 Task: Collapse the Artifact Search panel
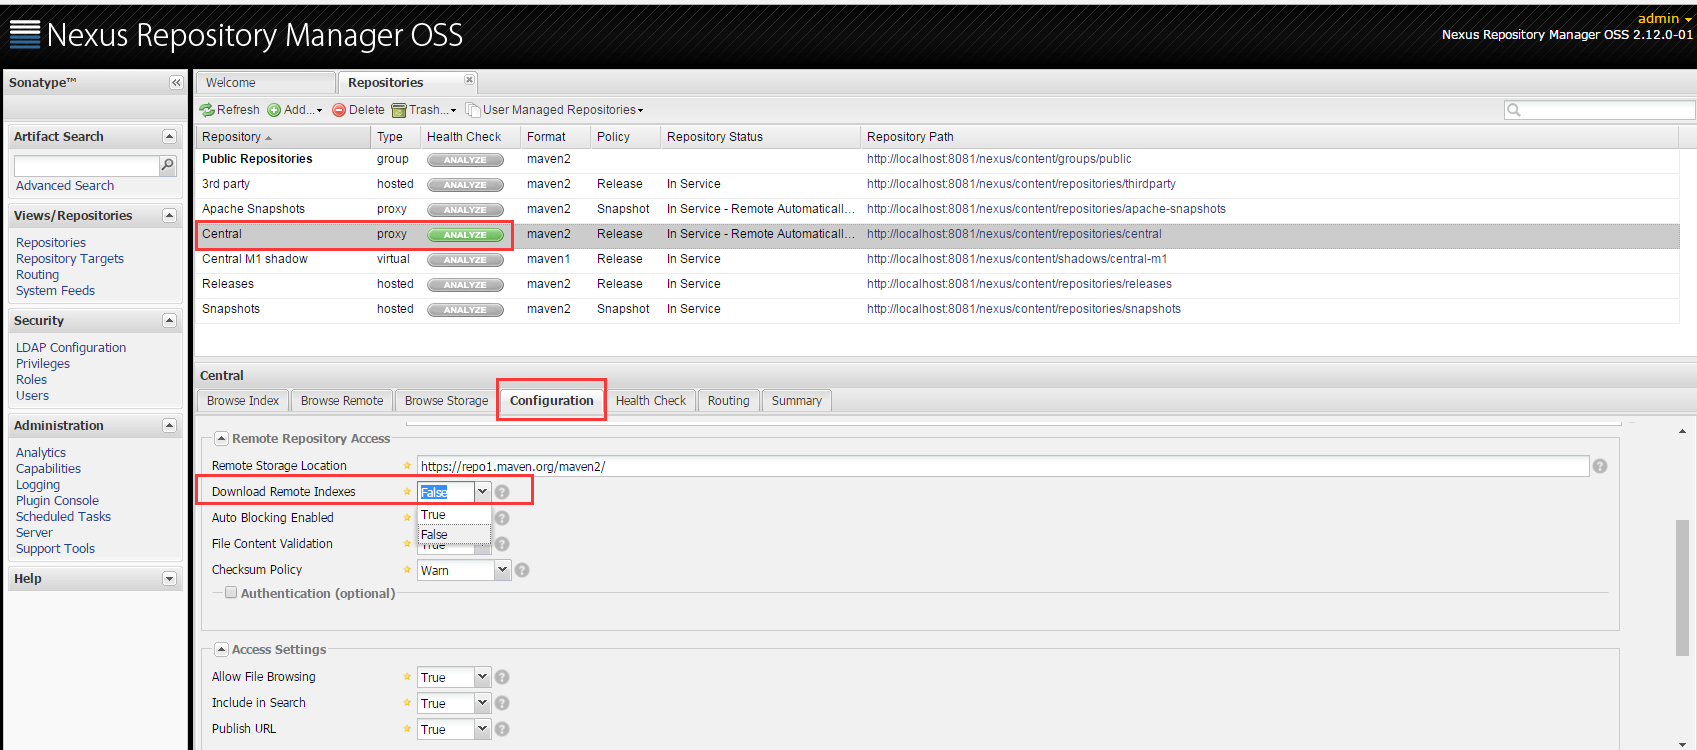169,137
